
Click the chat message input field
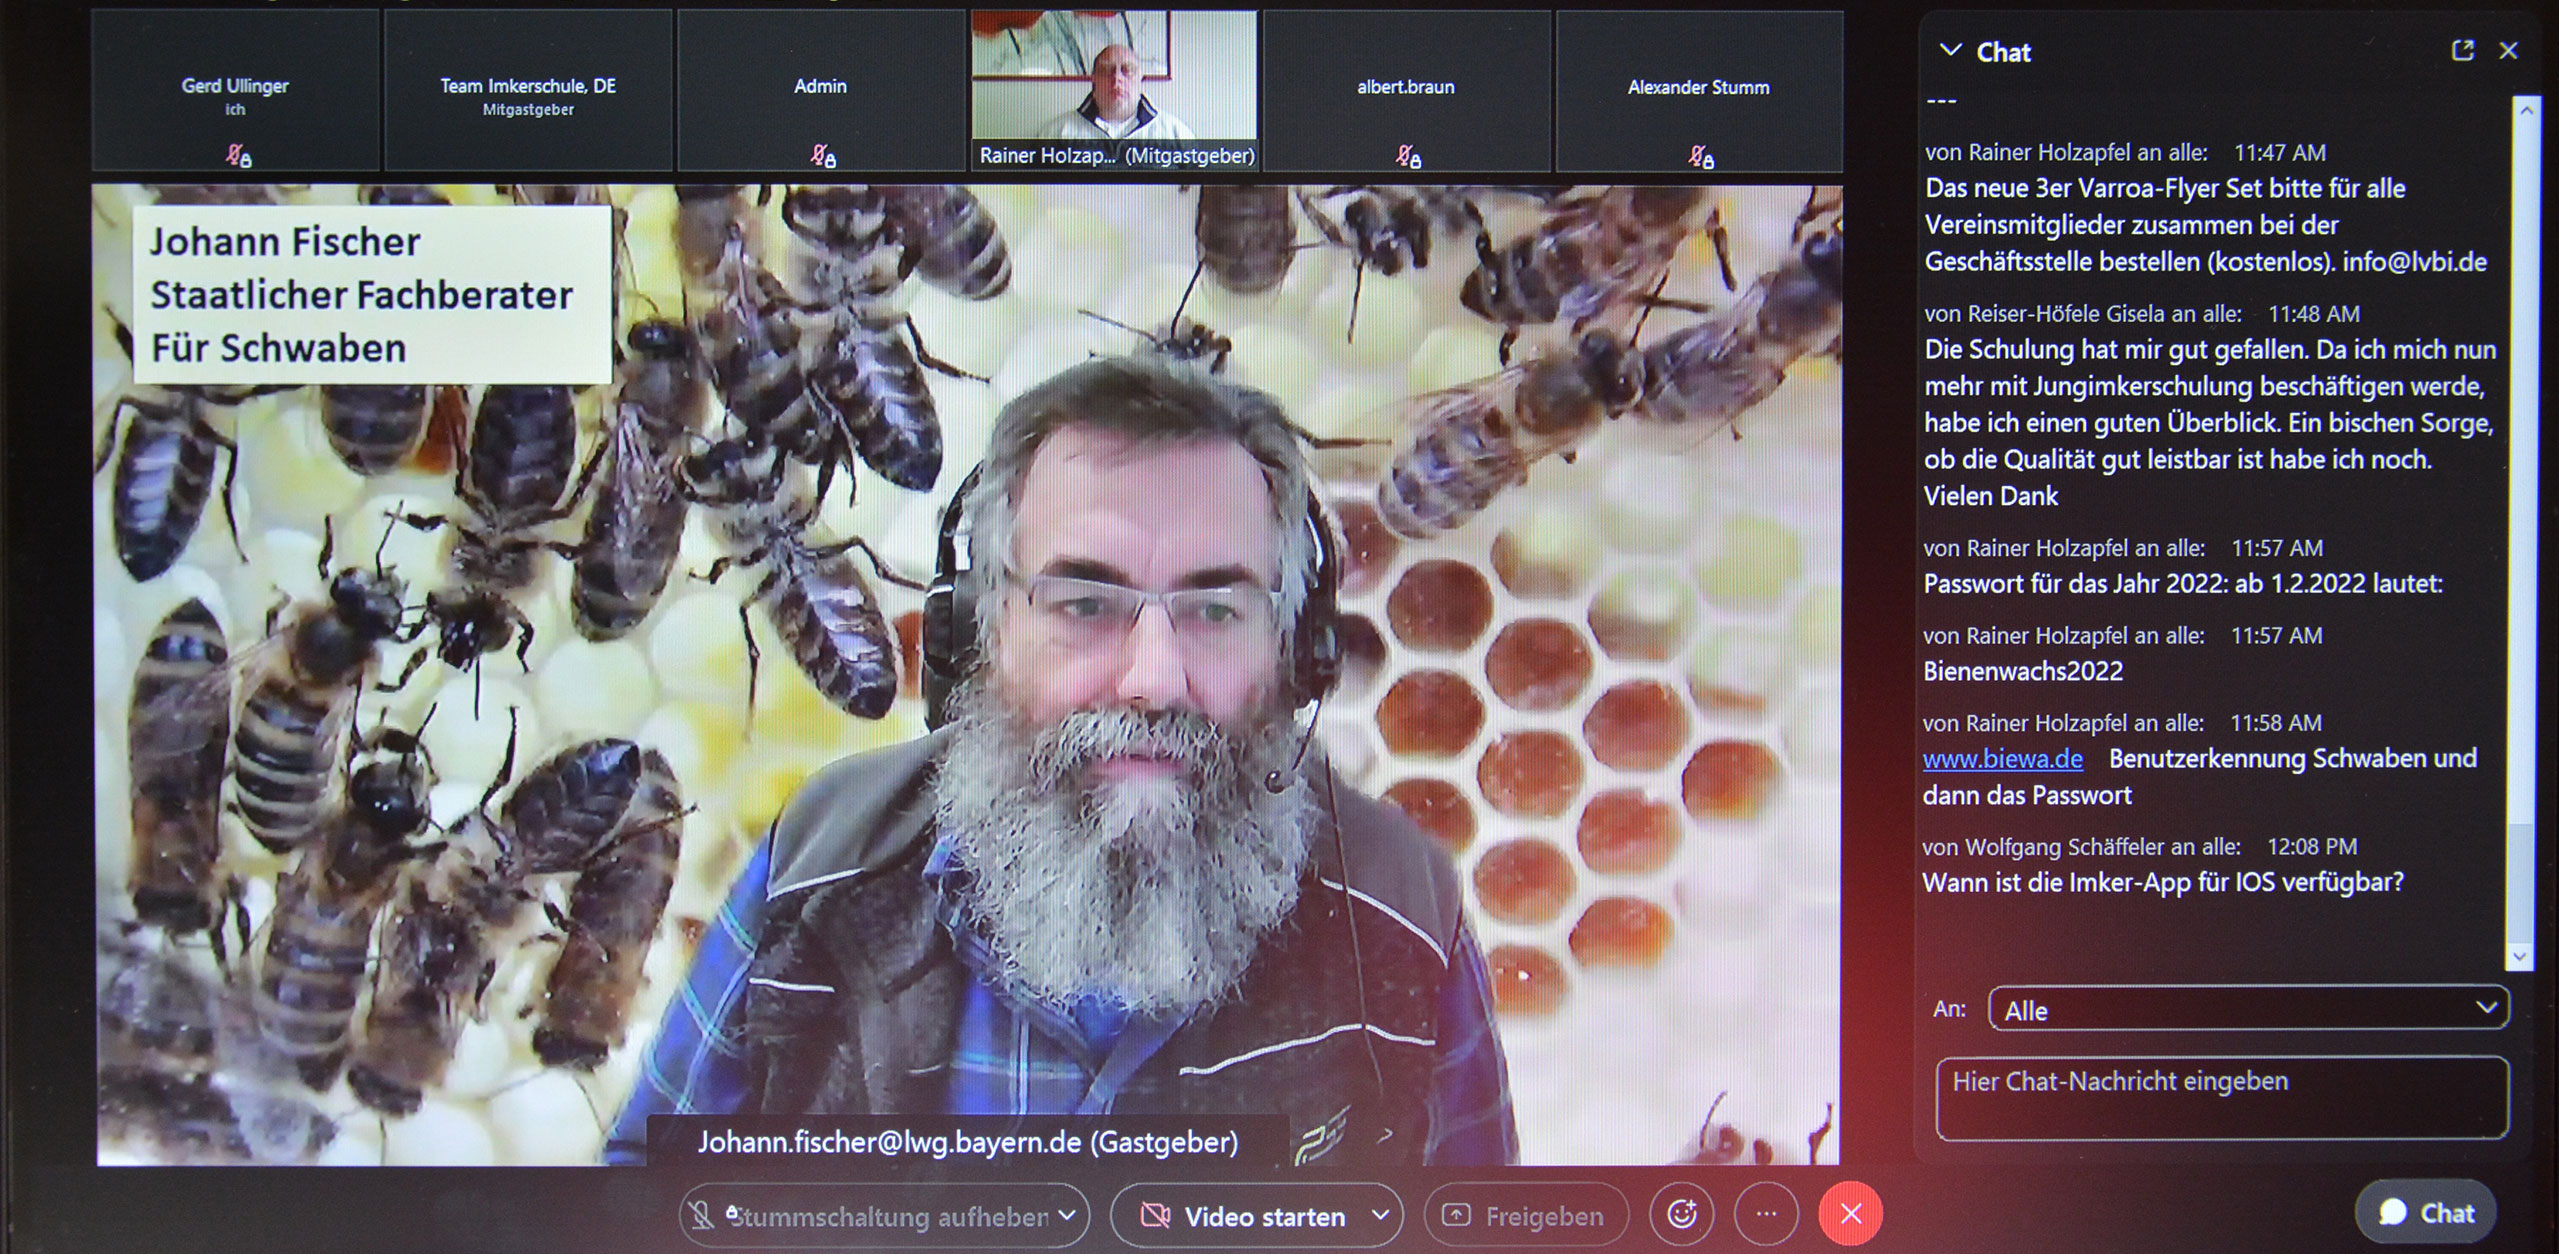pos(2222,1098)
